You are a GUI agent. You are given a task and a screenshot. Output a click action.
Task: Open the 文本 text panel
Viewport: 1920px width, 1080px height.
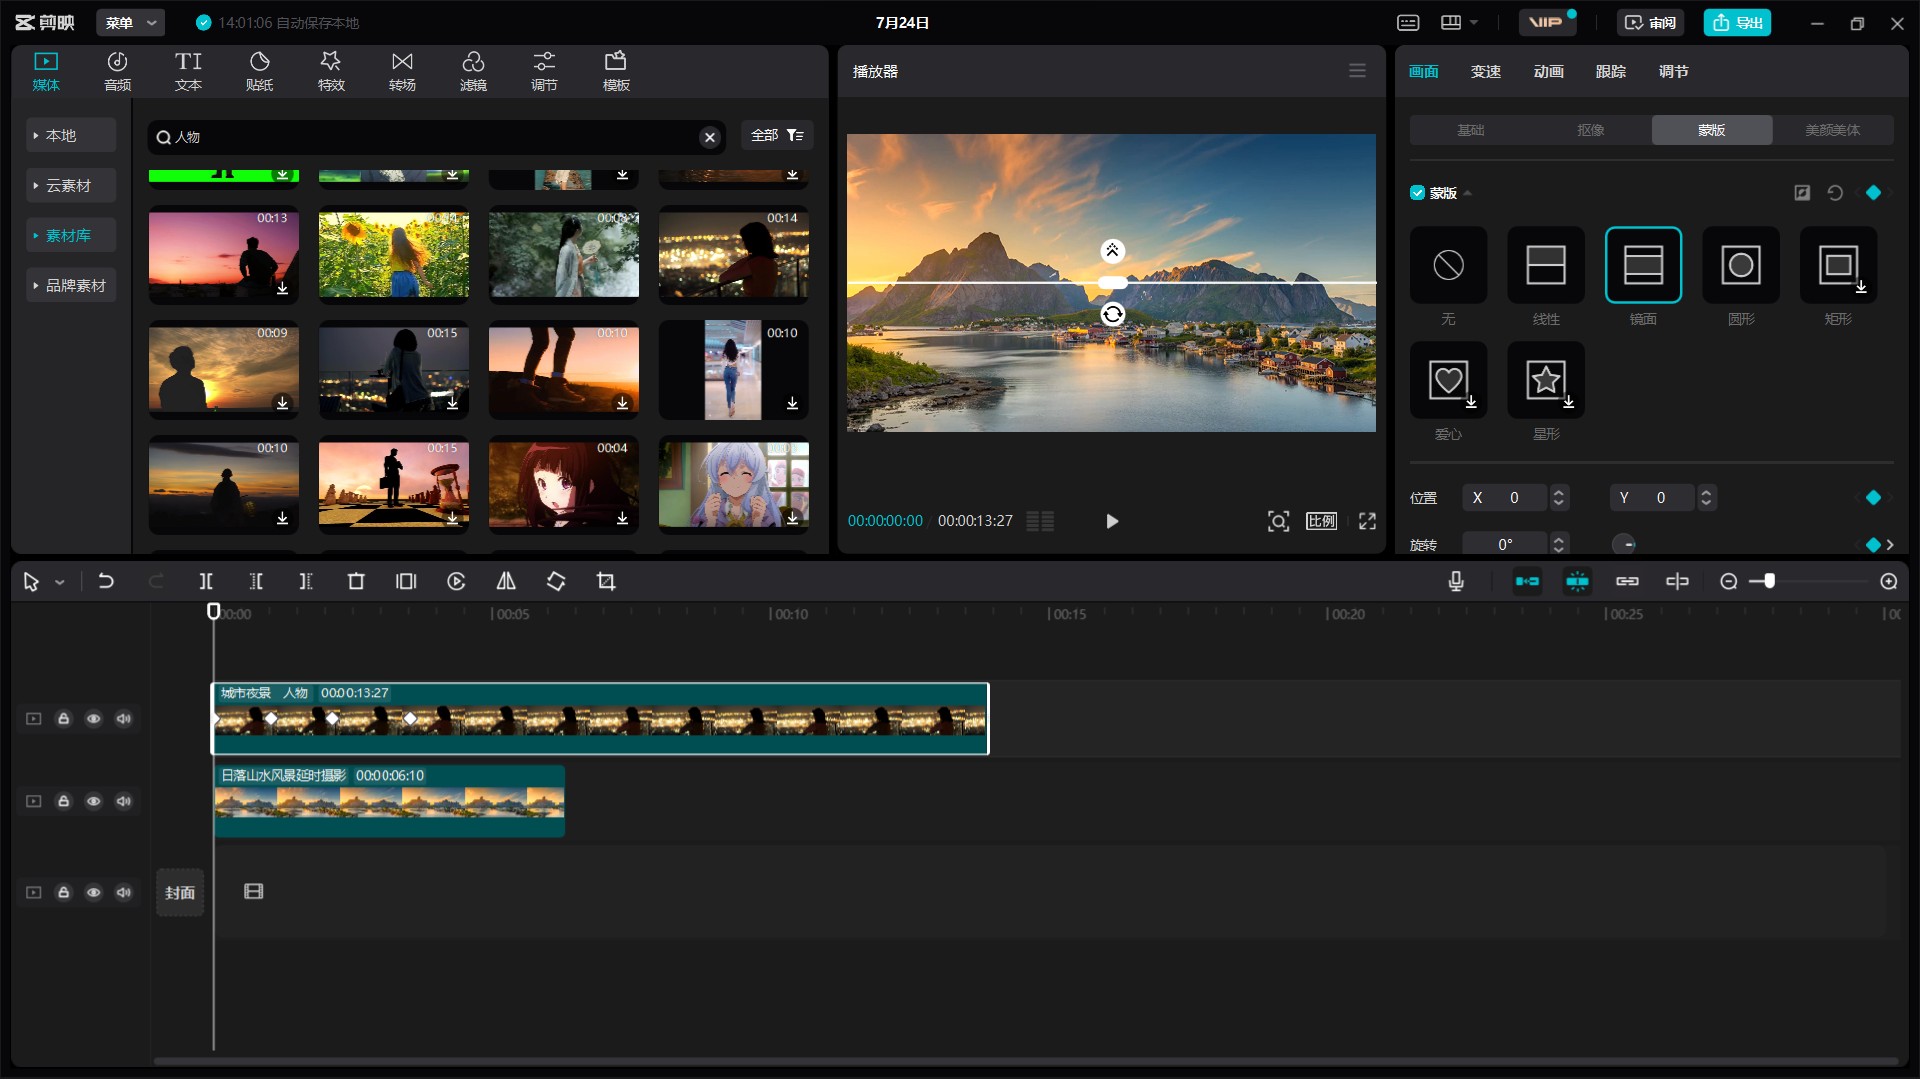[x=188, y=71]
